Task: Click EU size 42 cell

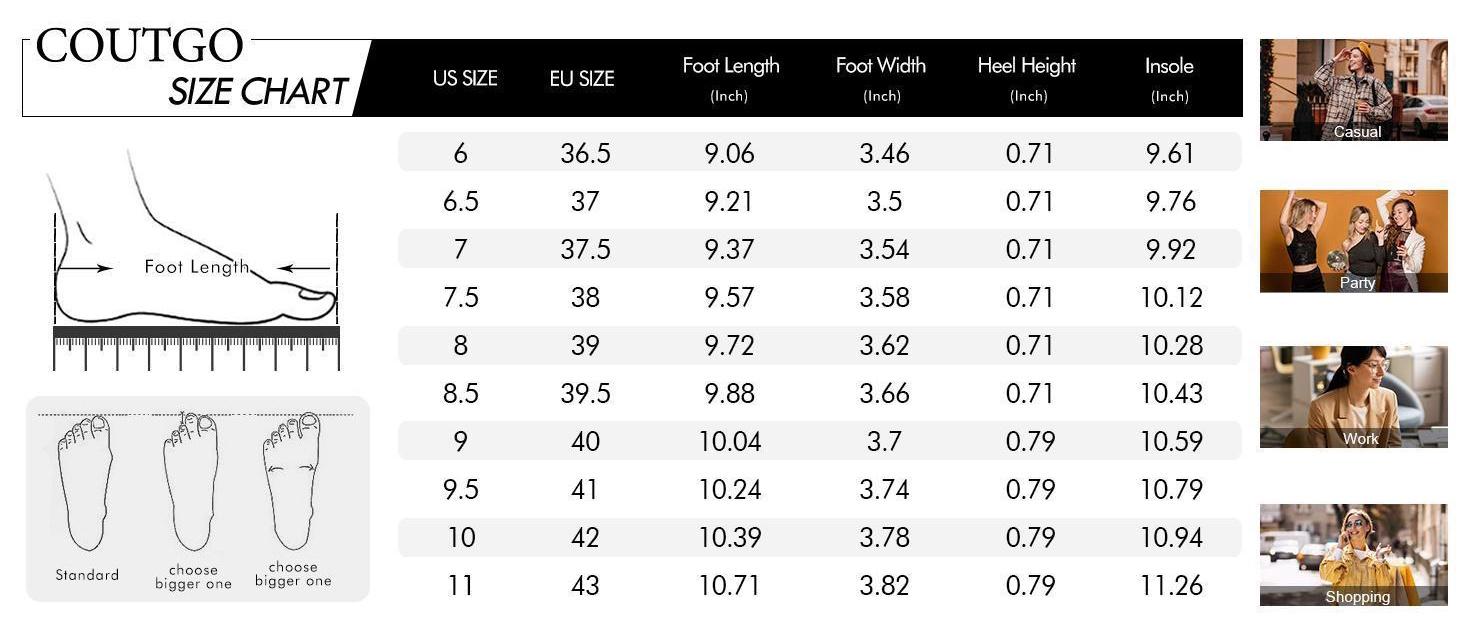Action: click(x=585, y=537)
